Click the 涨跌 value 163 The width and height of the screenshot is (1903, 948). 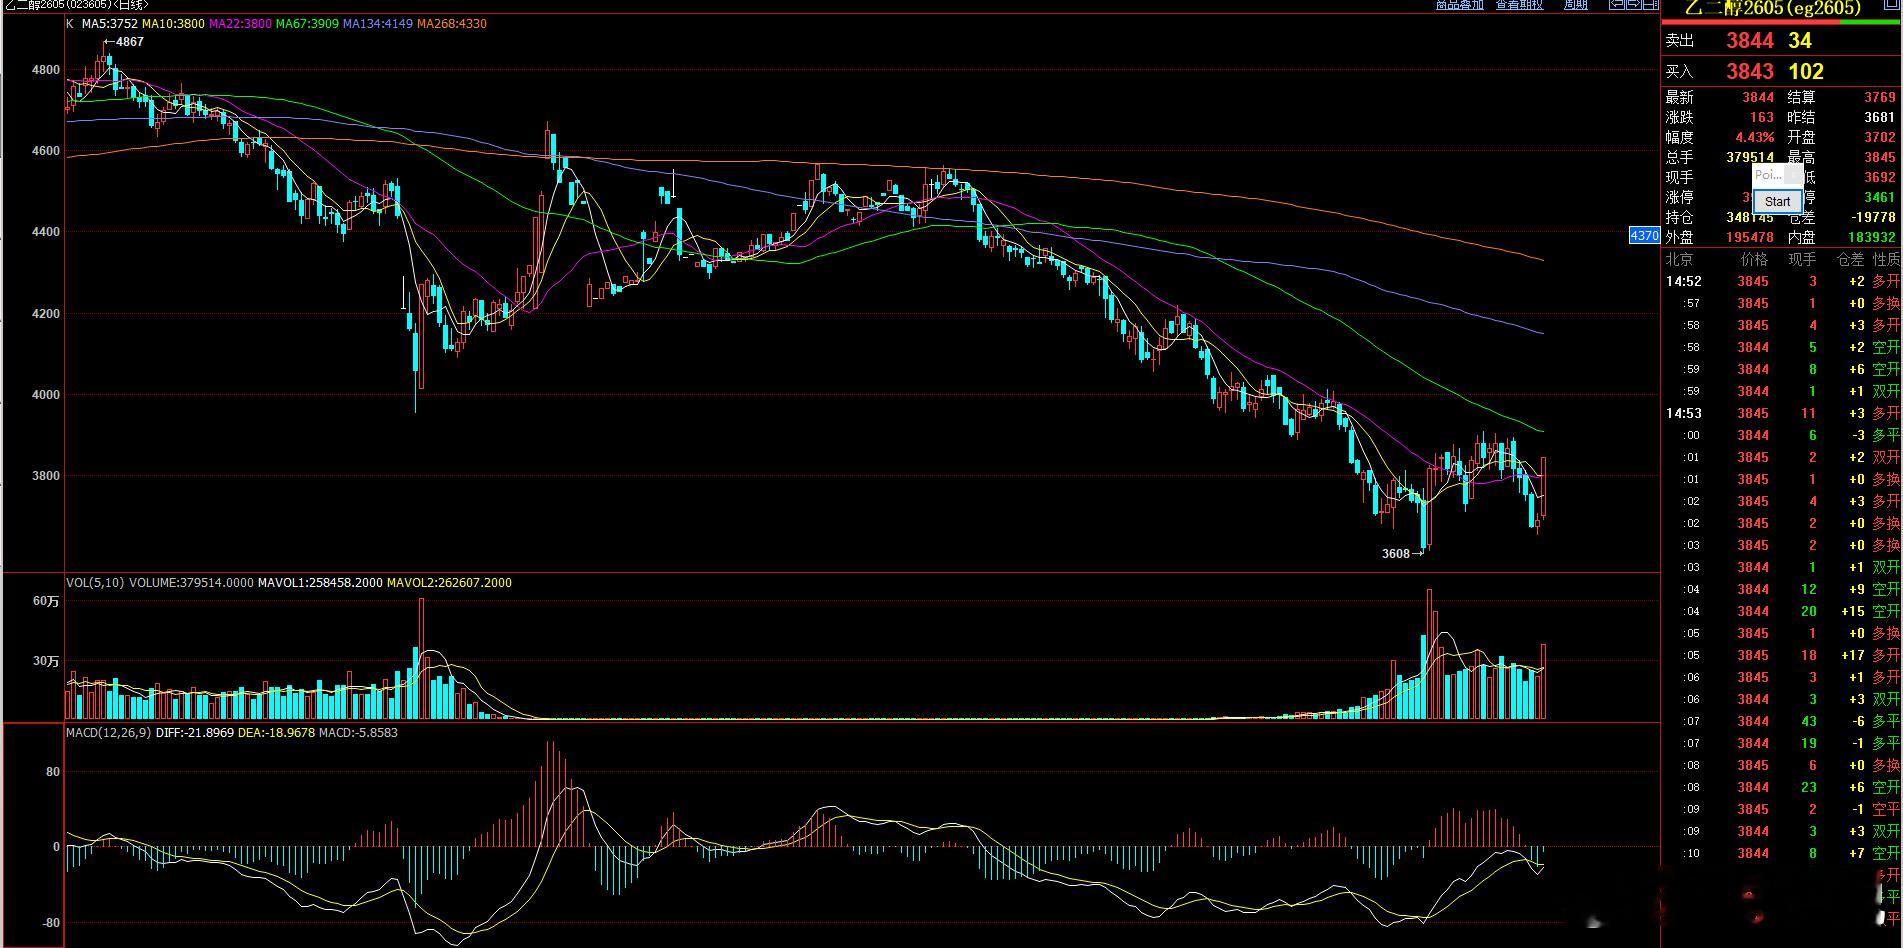pyautogui.click(x=1762, y=117)
